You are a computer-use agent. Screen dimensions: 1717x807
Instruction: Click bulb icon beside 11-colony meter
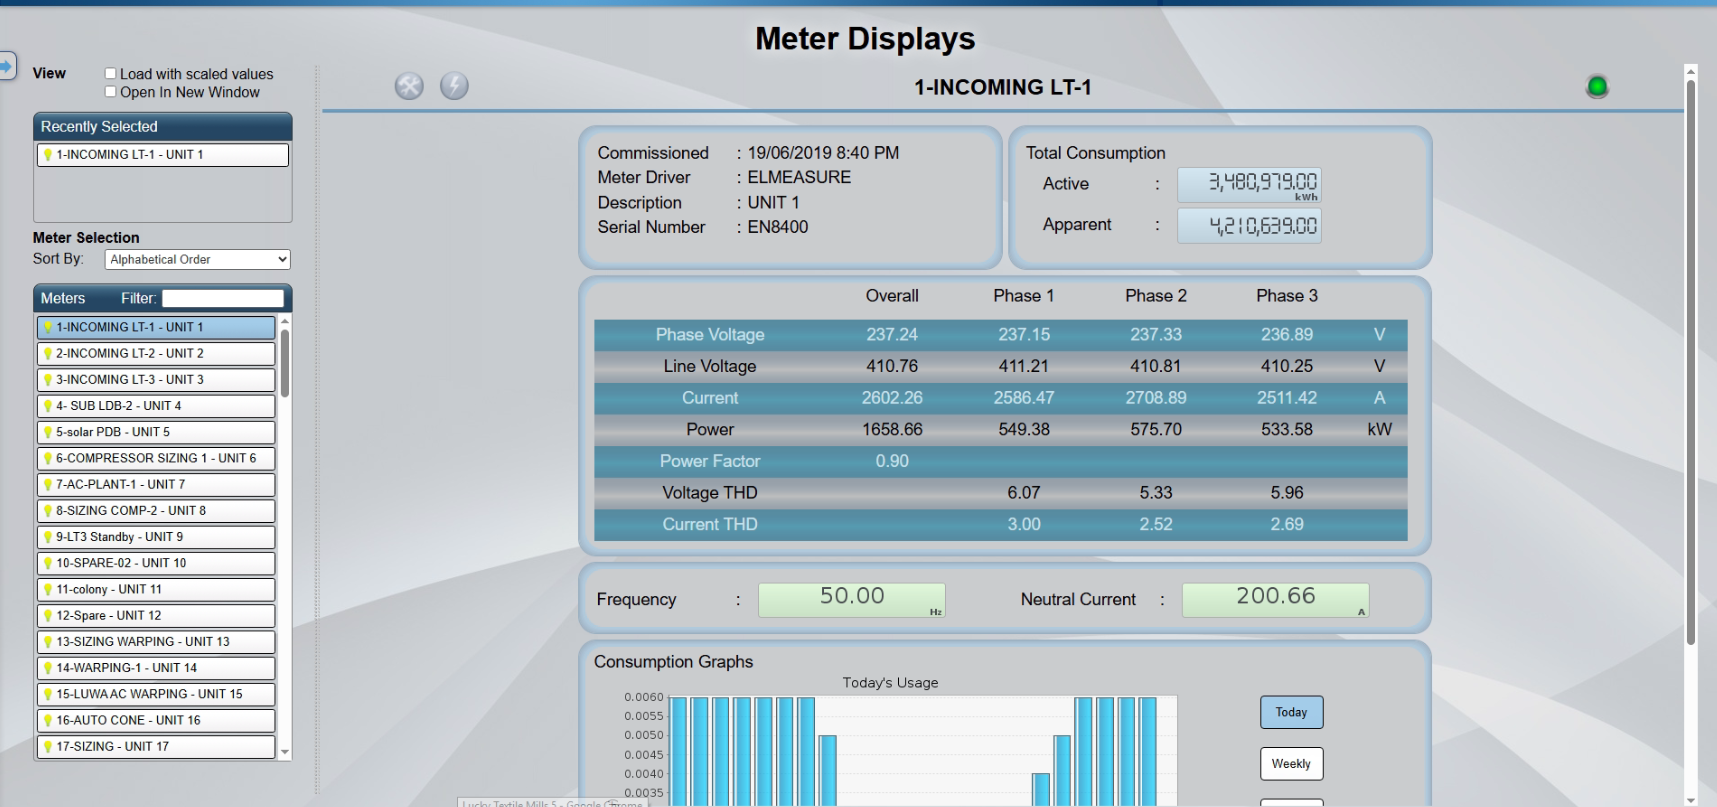[x=47, y=590]
